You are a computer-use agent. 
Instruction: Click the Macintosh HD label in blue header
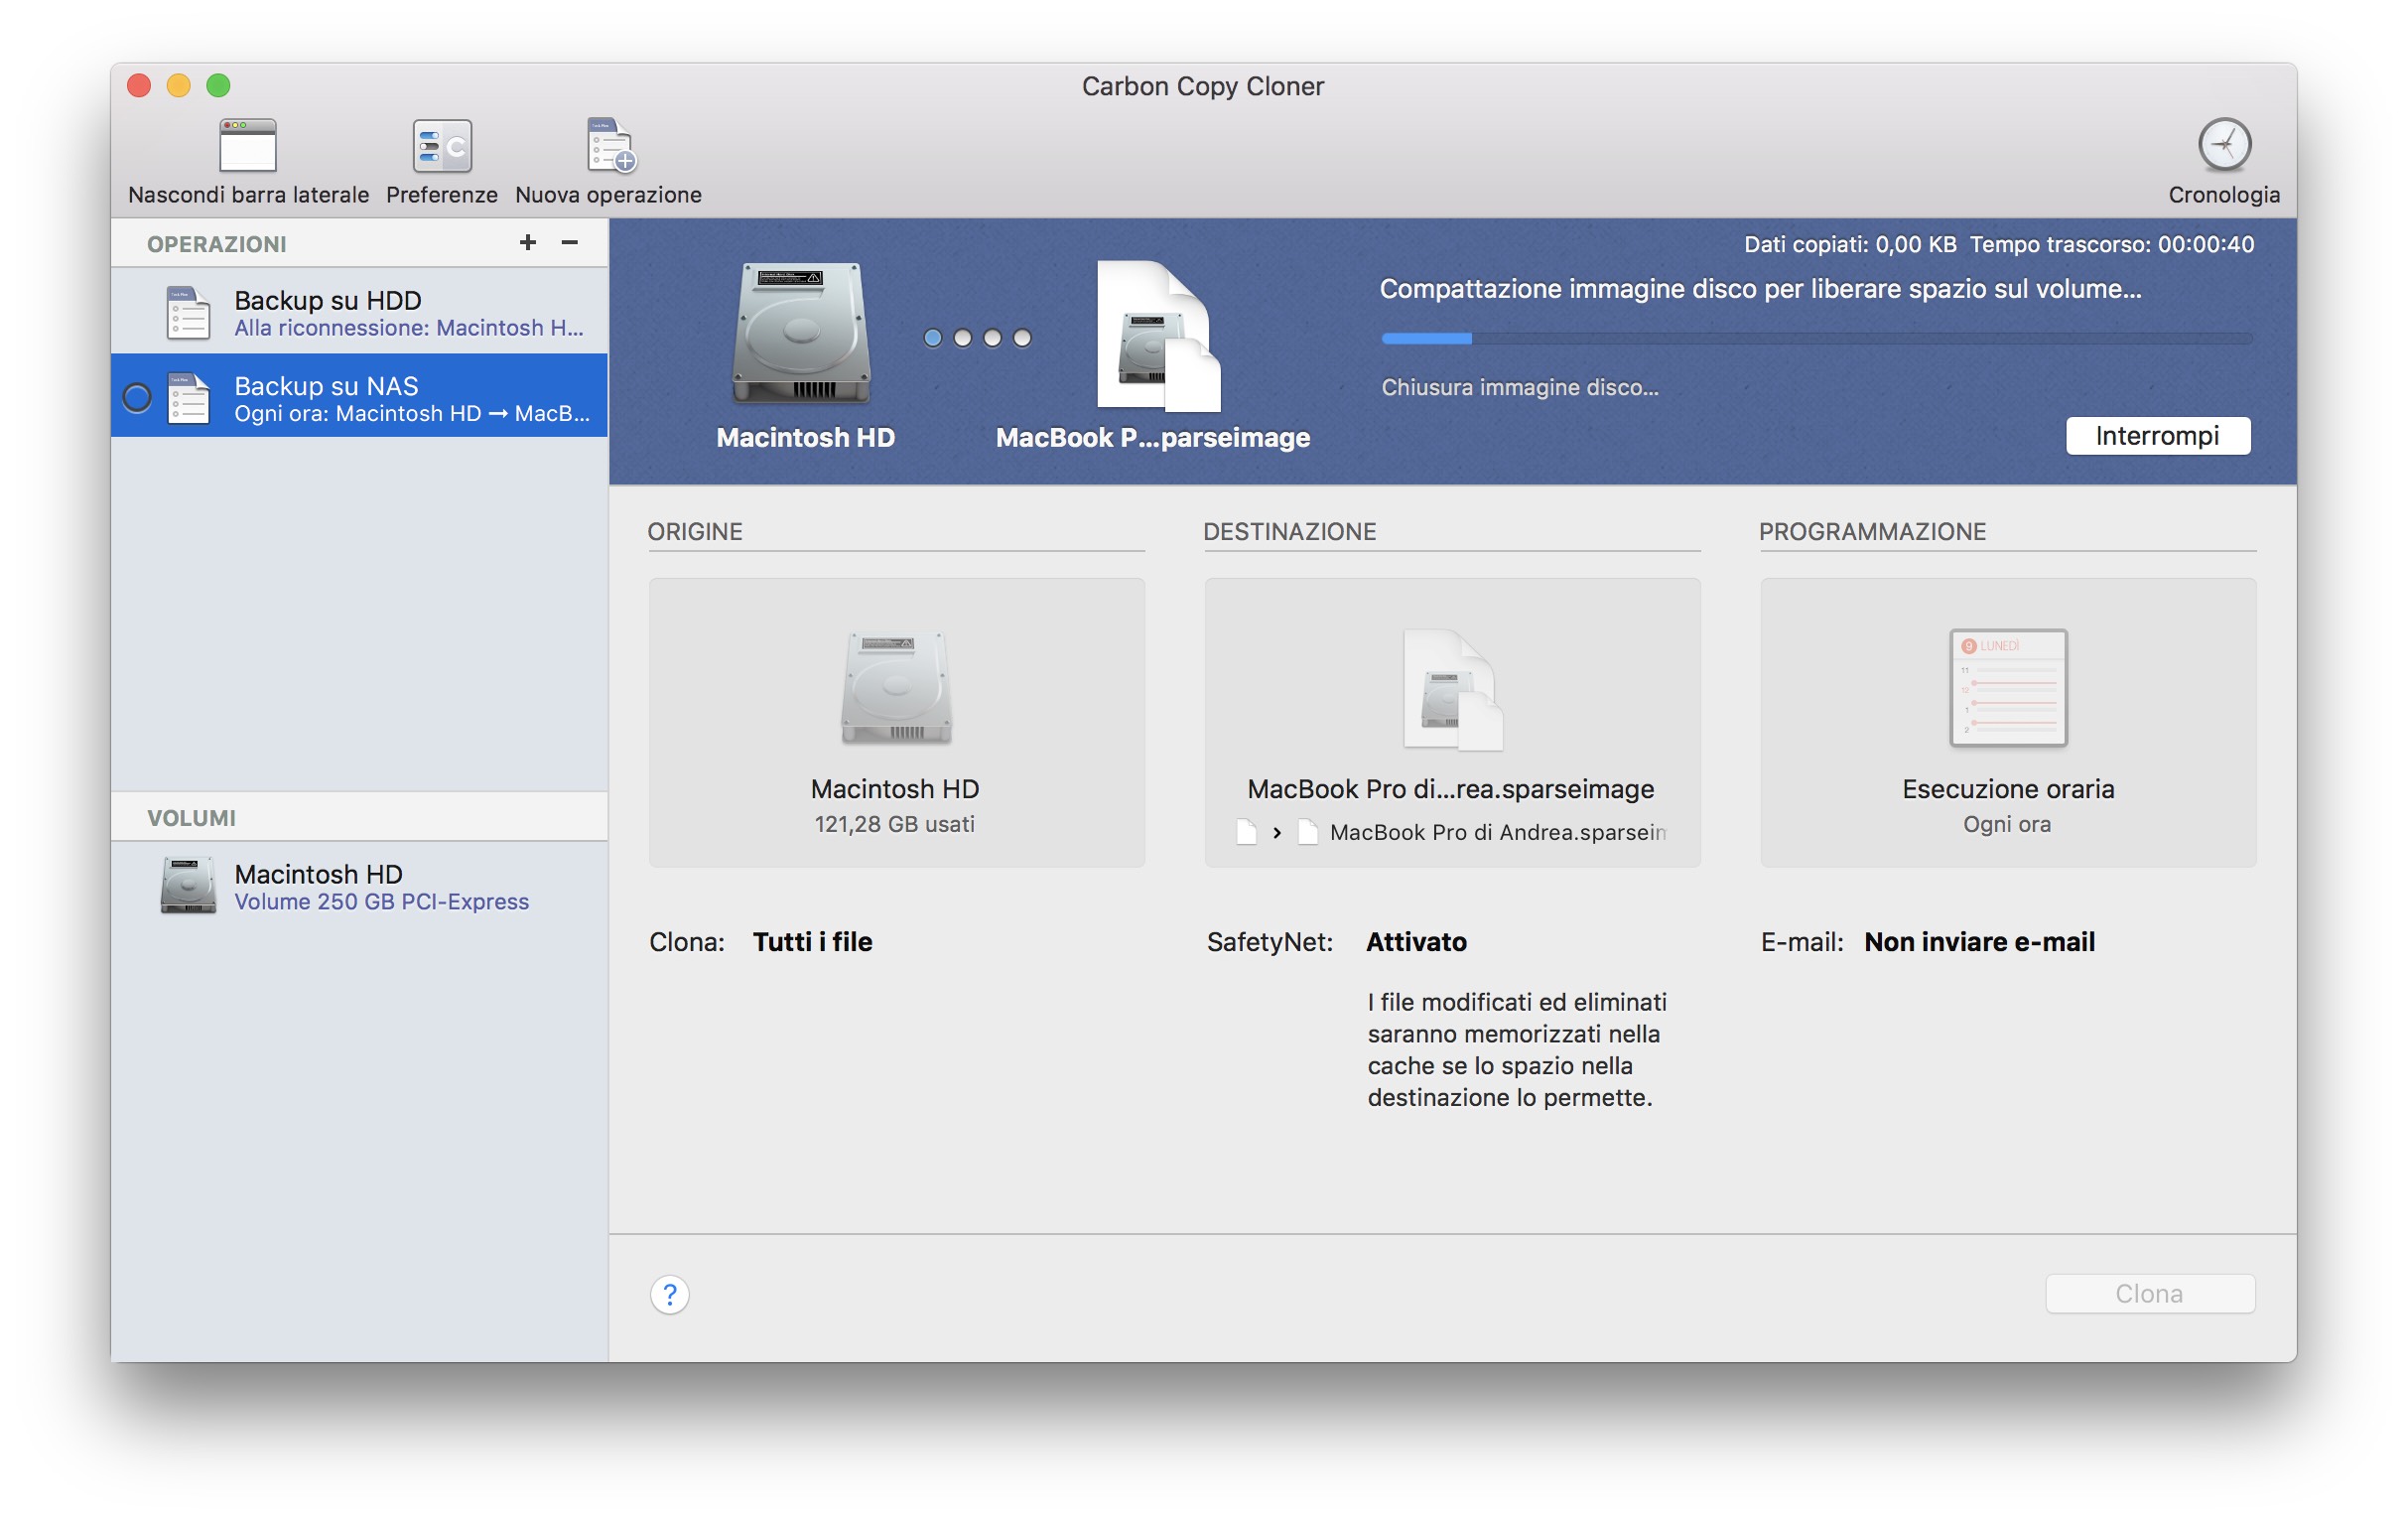pyautogui.click(x=806, y=438)
